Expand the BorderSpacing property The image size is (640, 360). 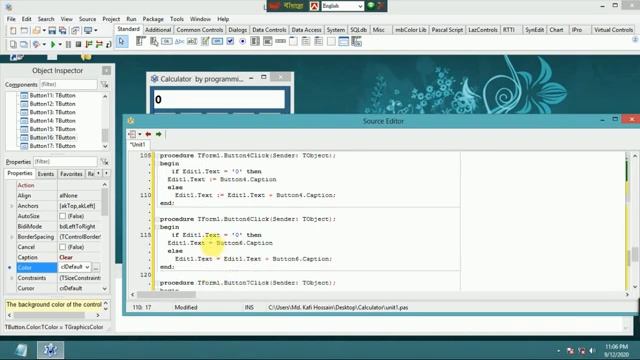click(12, 237)
